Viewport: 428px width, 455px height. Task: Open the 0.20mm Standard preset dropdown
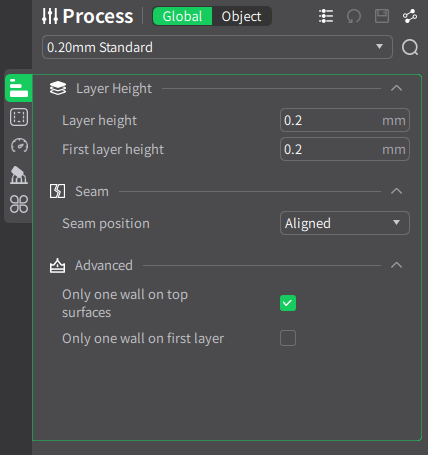pyautogui.click(x=217, y=47)
